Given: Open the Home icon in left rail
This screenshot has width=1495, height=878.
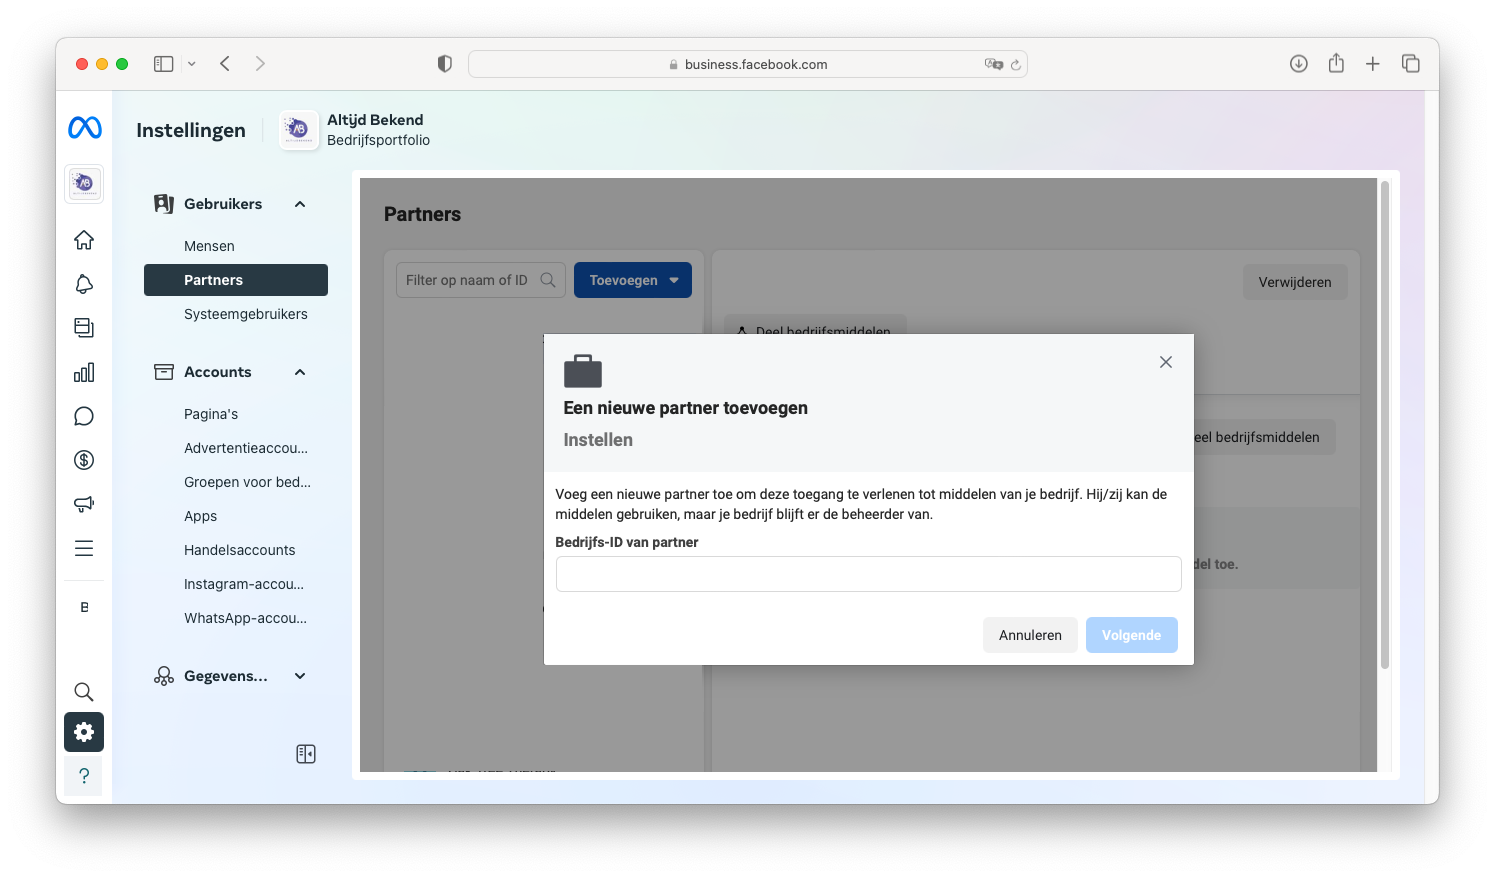Looking at the screenshot, I should pos(84,240).
